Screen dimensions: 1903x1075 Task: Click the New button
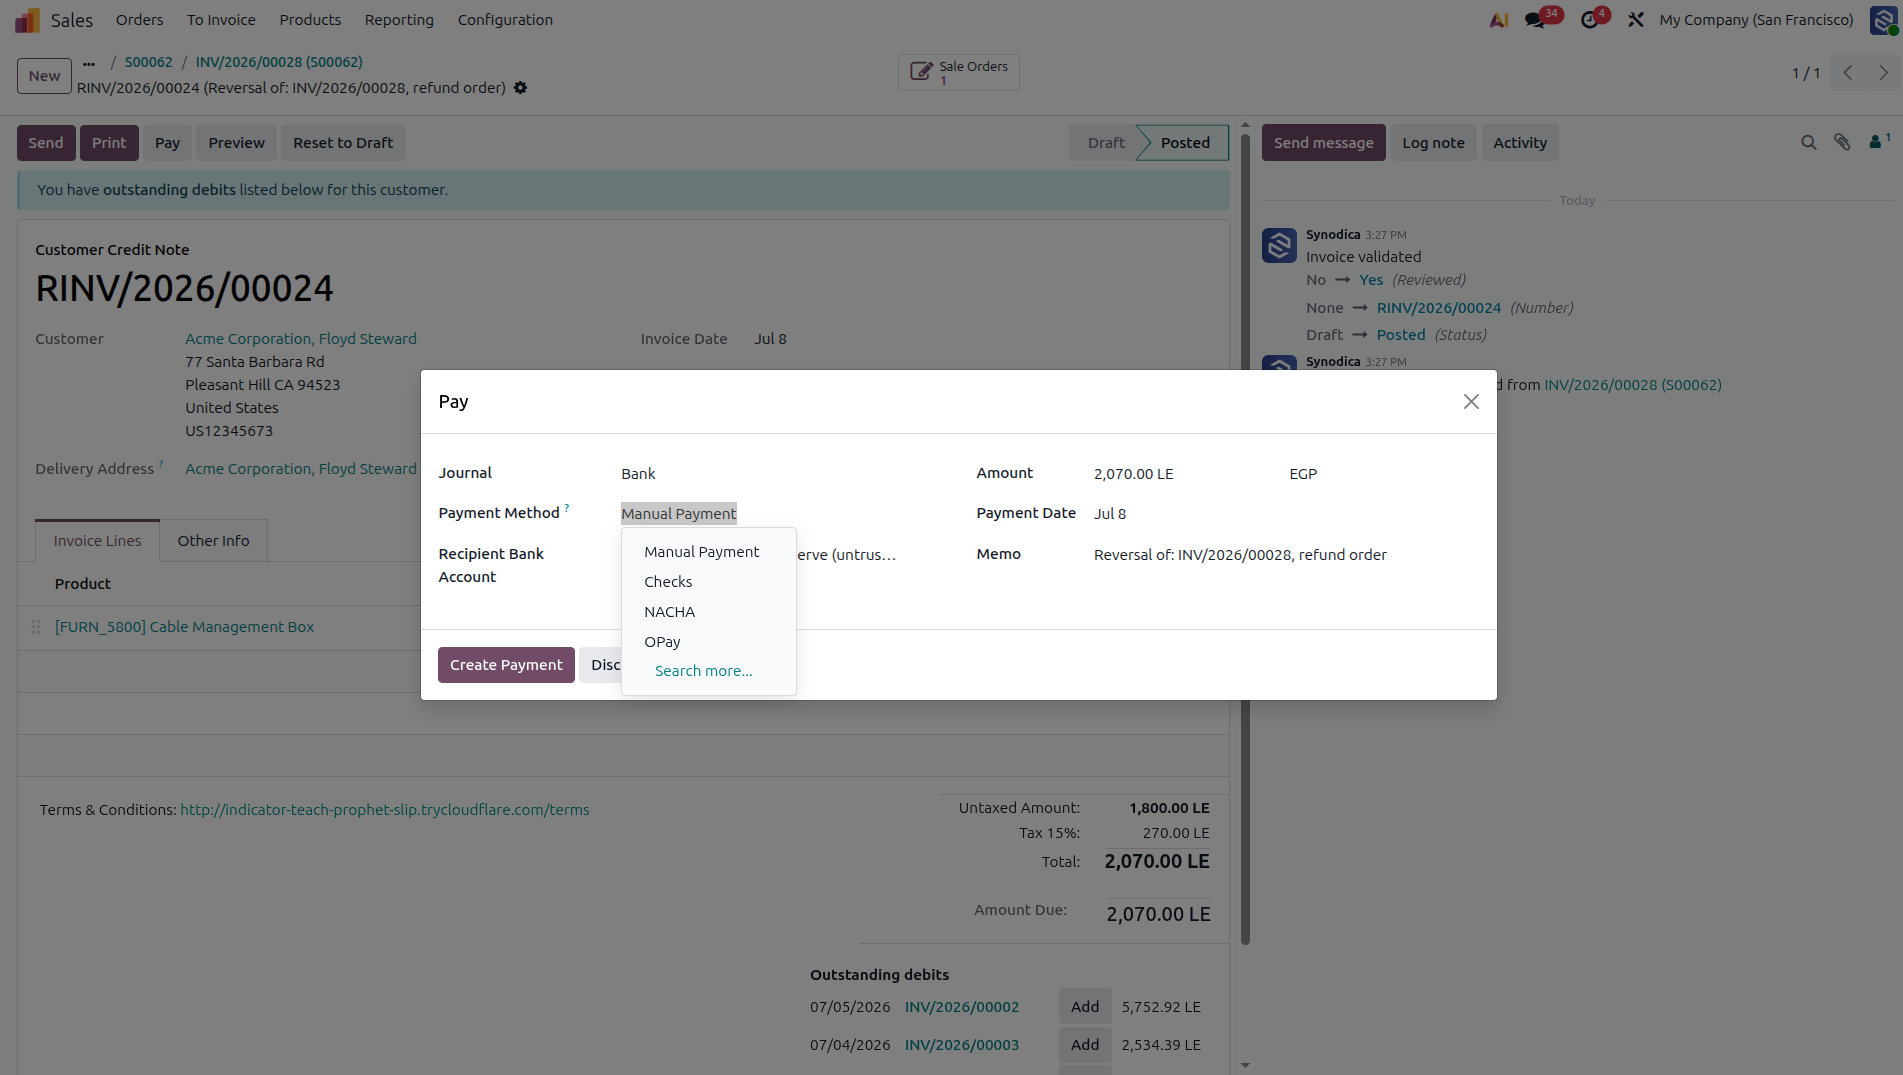point(44,76)
